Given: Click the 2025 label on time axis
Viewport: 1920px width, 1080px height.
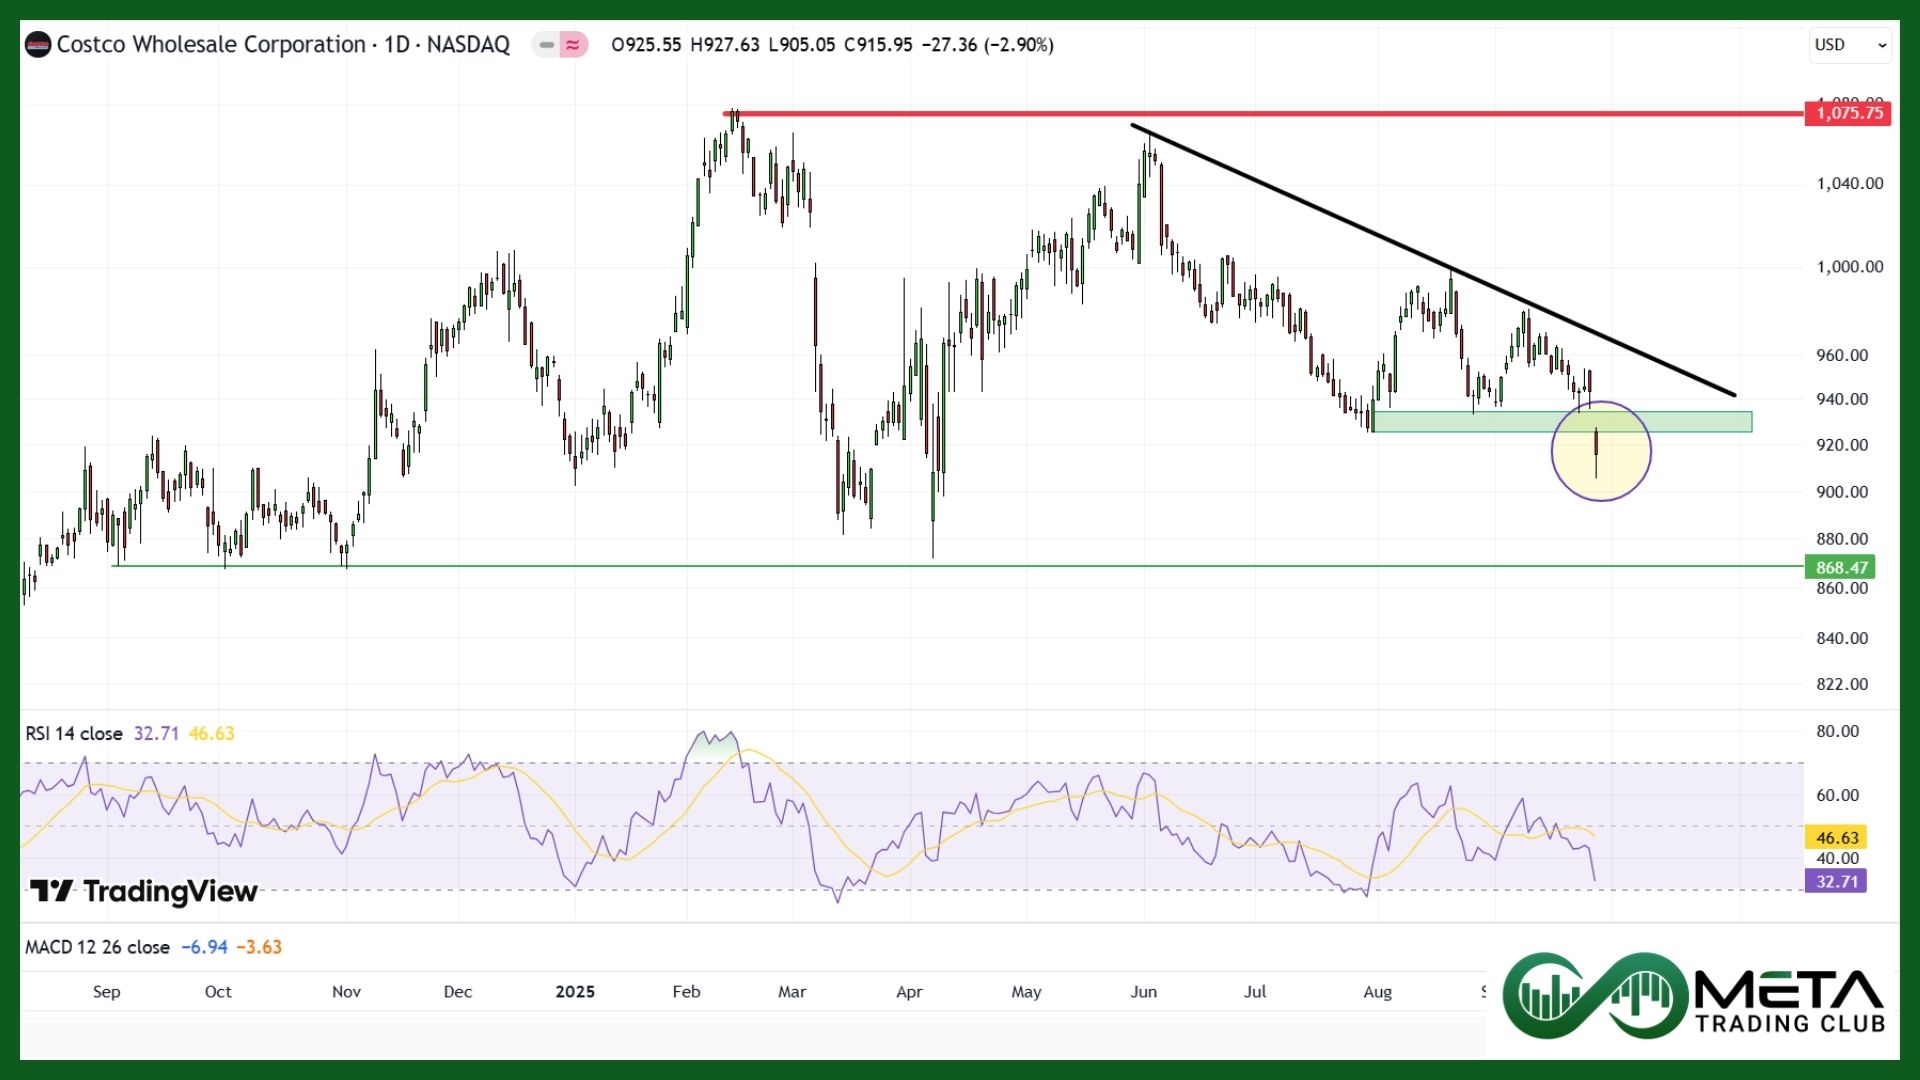Looking at the screenshot, I should coord(575,992).
